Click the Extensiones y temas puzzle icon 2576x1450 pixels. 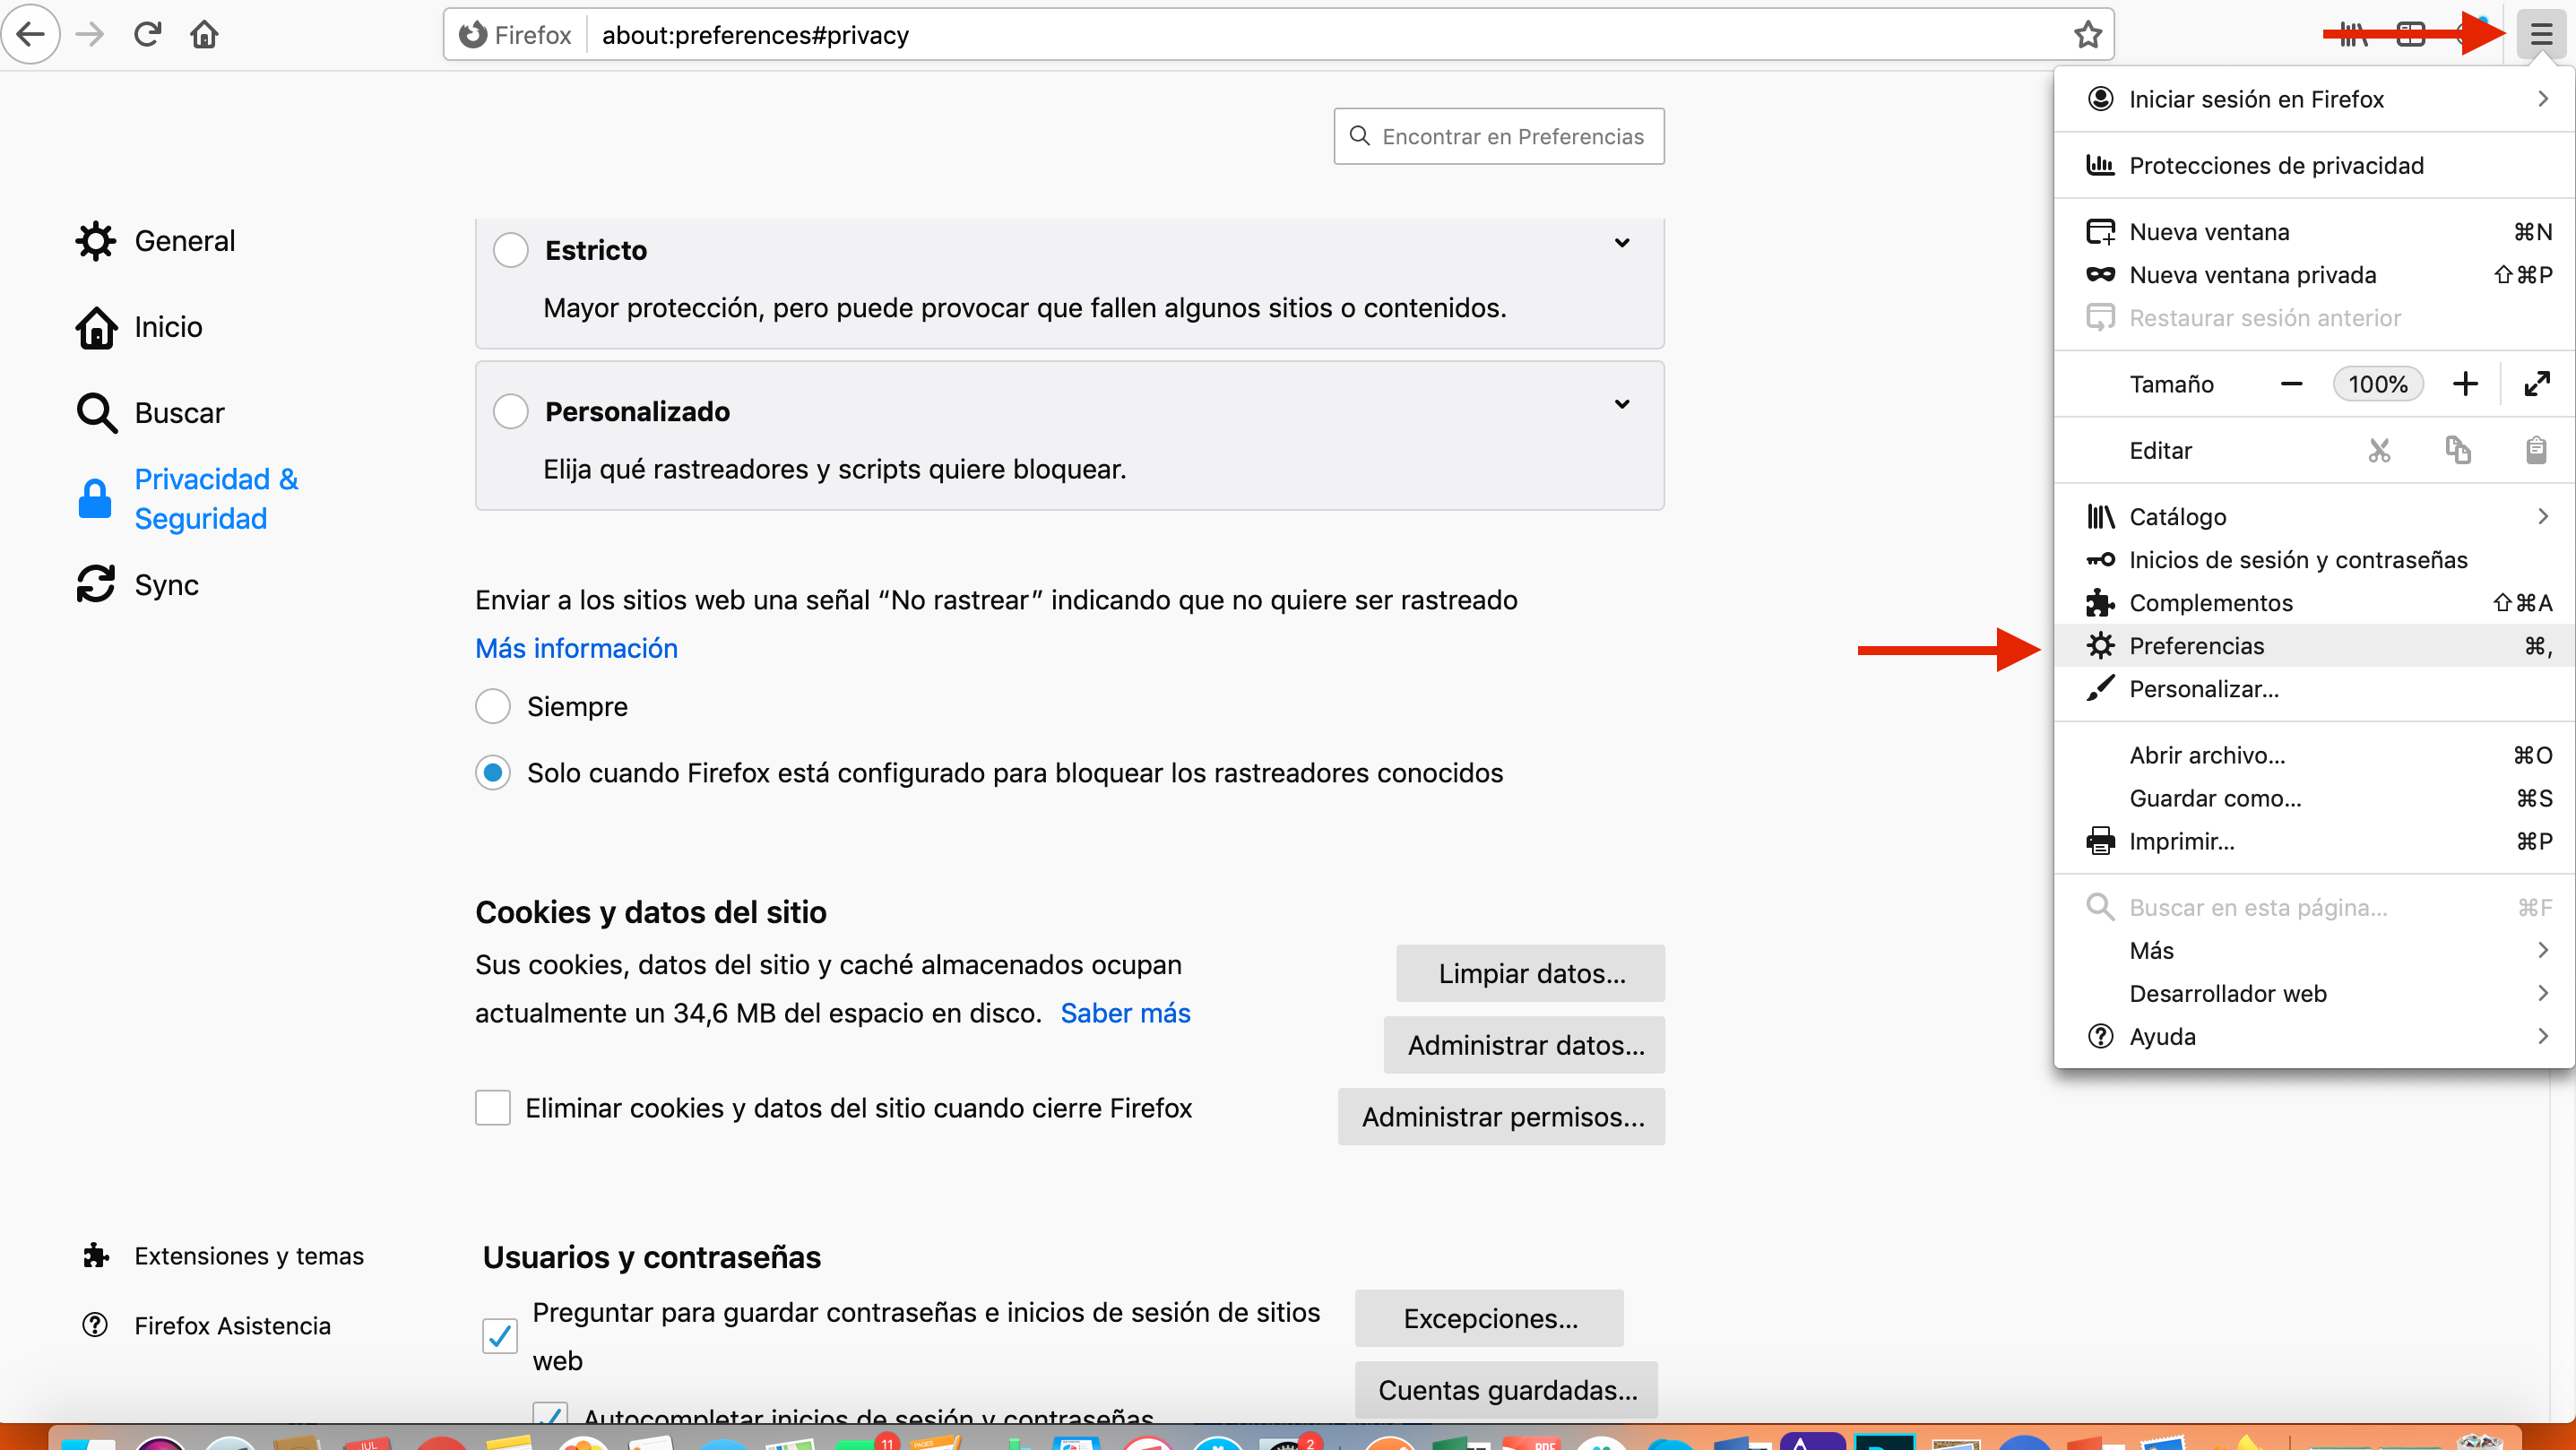94,1255
